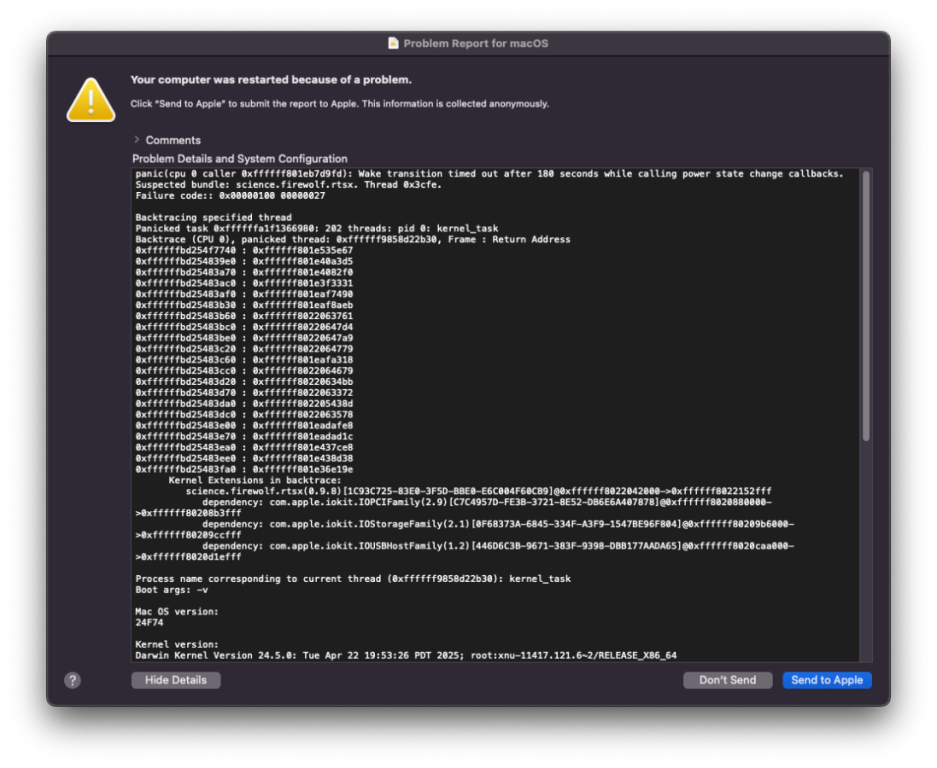Click the "Backtracing specified thread" line

[213, 218]
